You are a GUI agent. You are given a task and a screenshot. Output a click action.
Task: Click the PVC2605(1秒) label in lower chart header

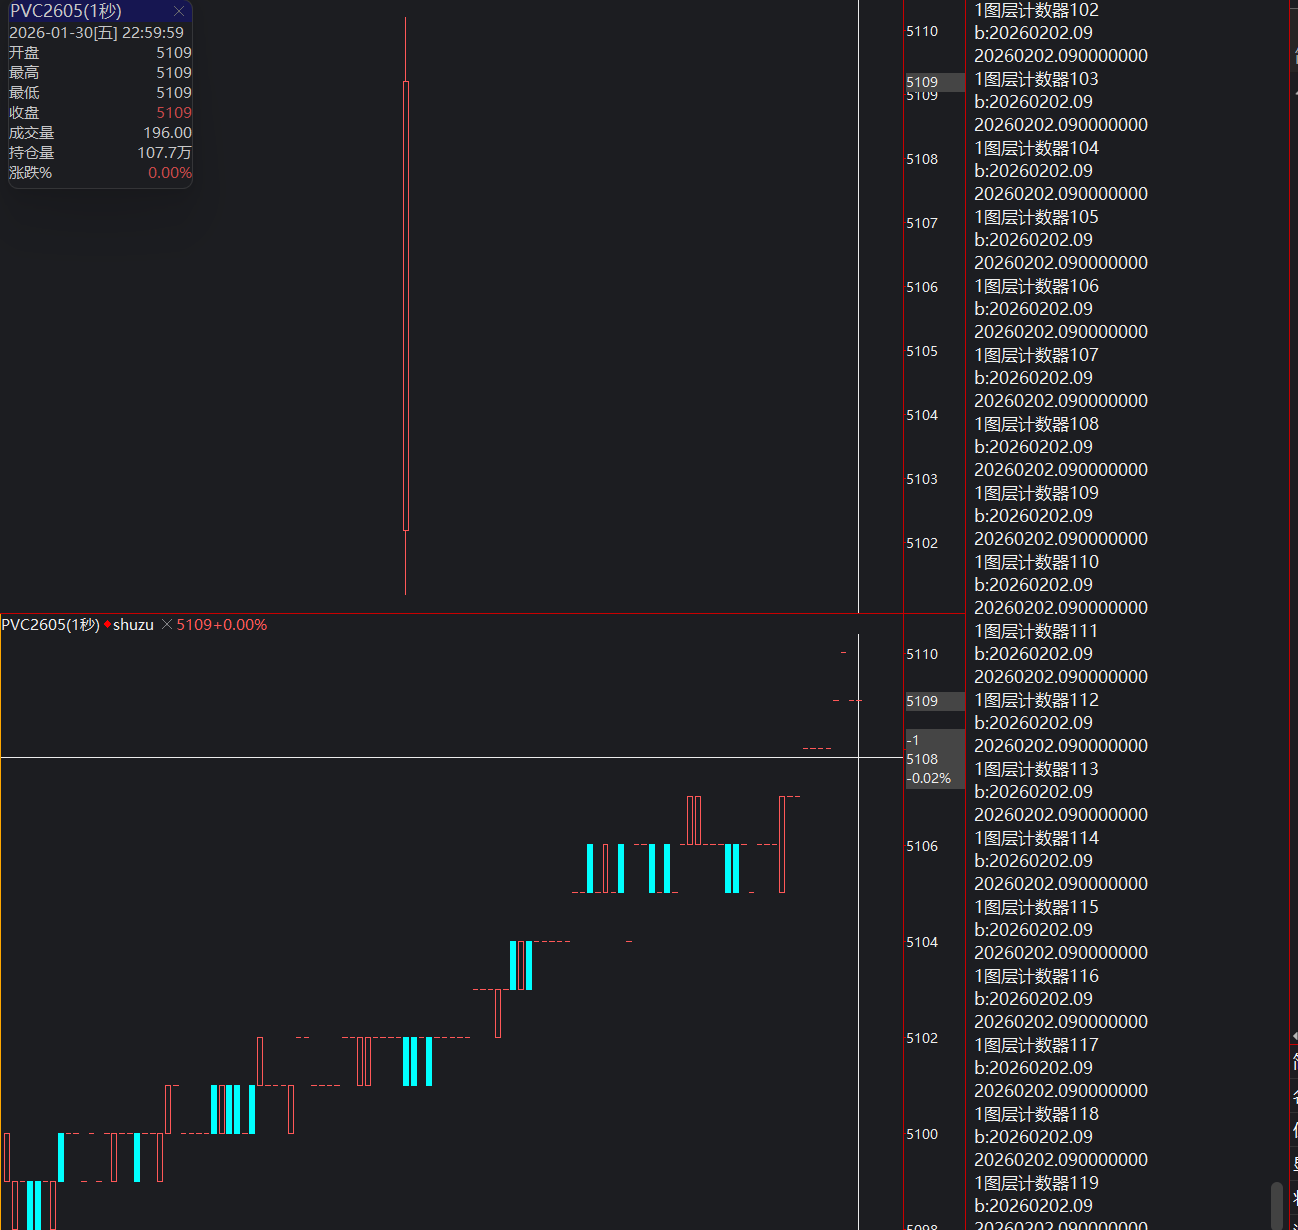click(50, 625)
